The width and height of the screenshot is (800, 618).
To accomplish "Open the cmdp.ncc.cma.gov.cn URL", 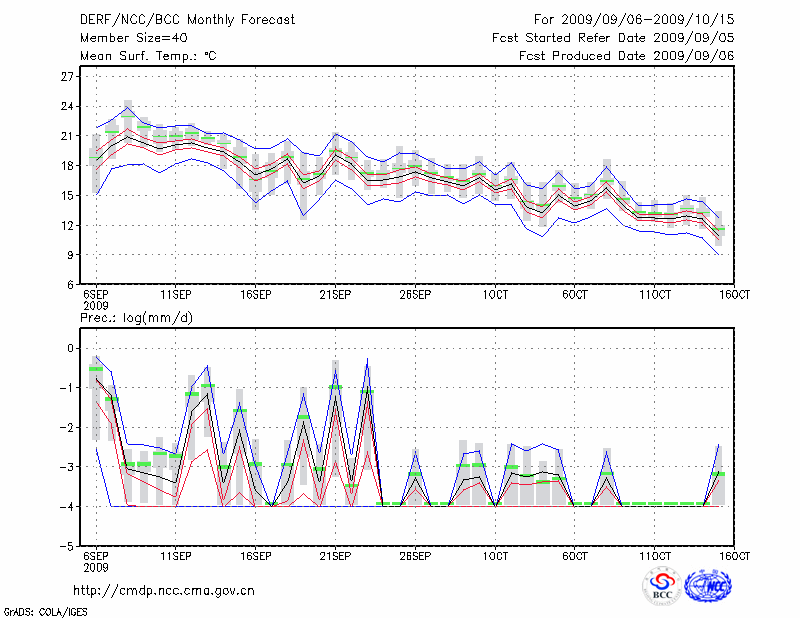I will click(x=164, y=590).
